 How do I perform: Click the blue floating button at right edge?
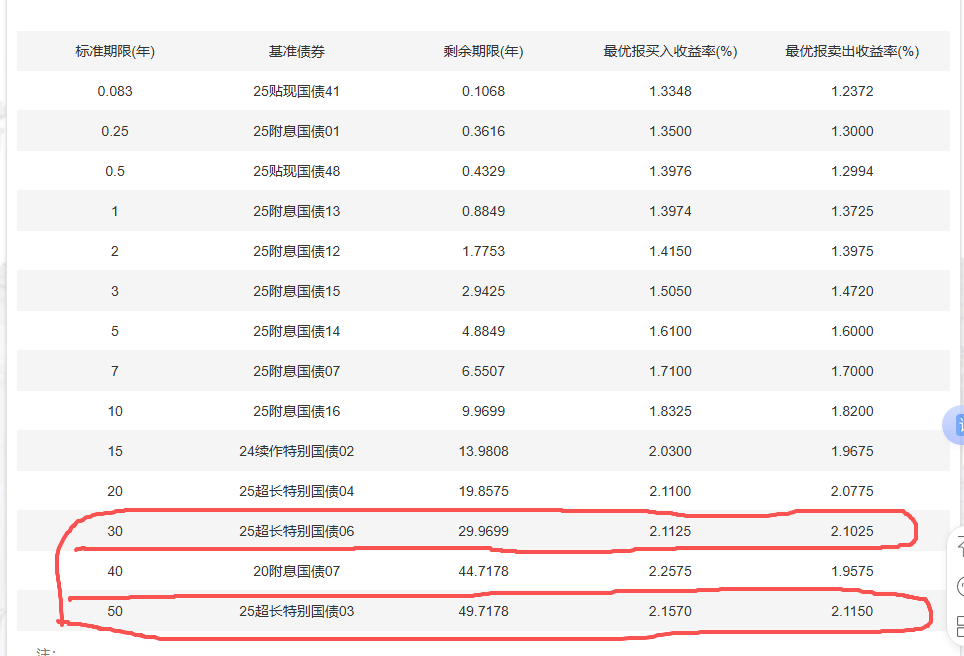[x=954, y=425]
